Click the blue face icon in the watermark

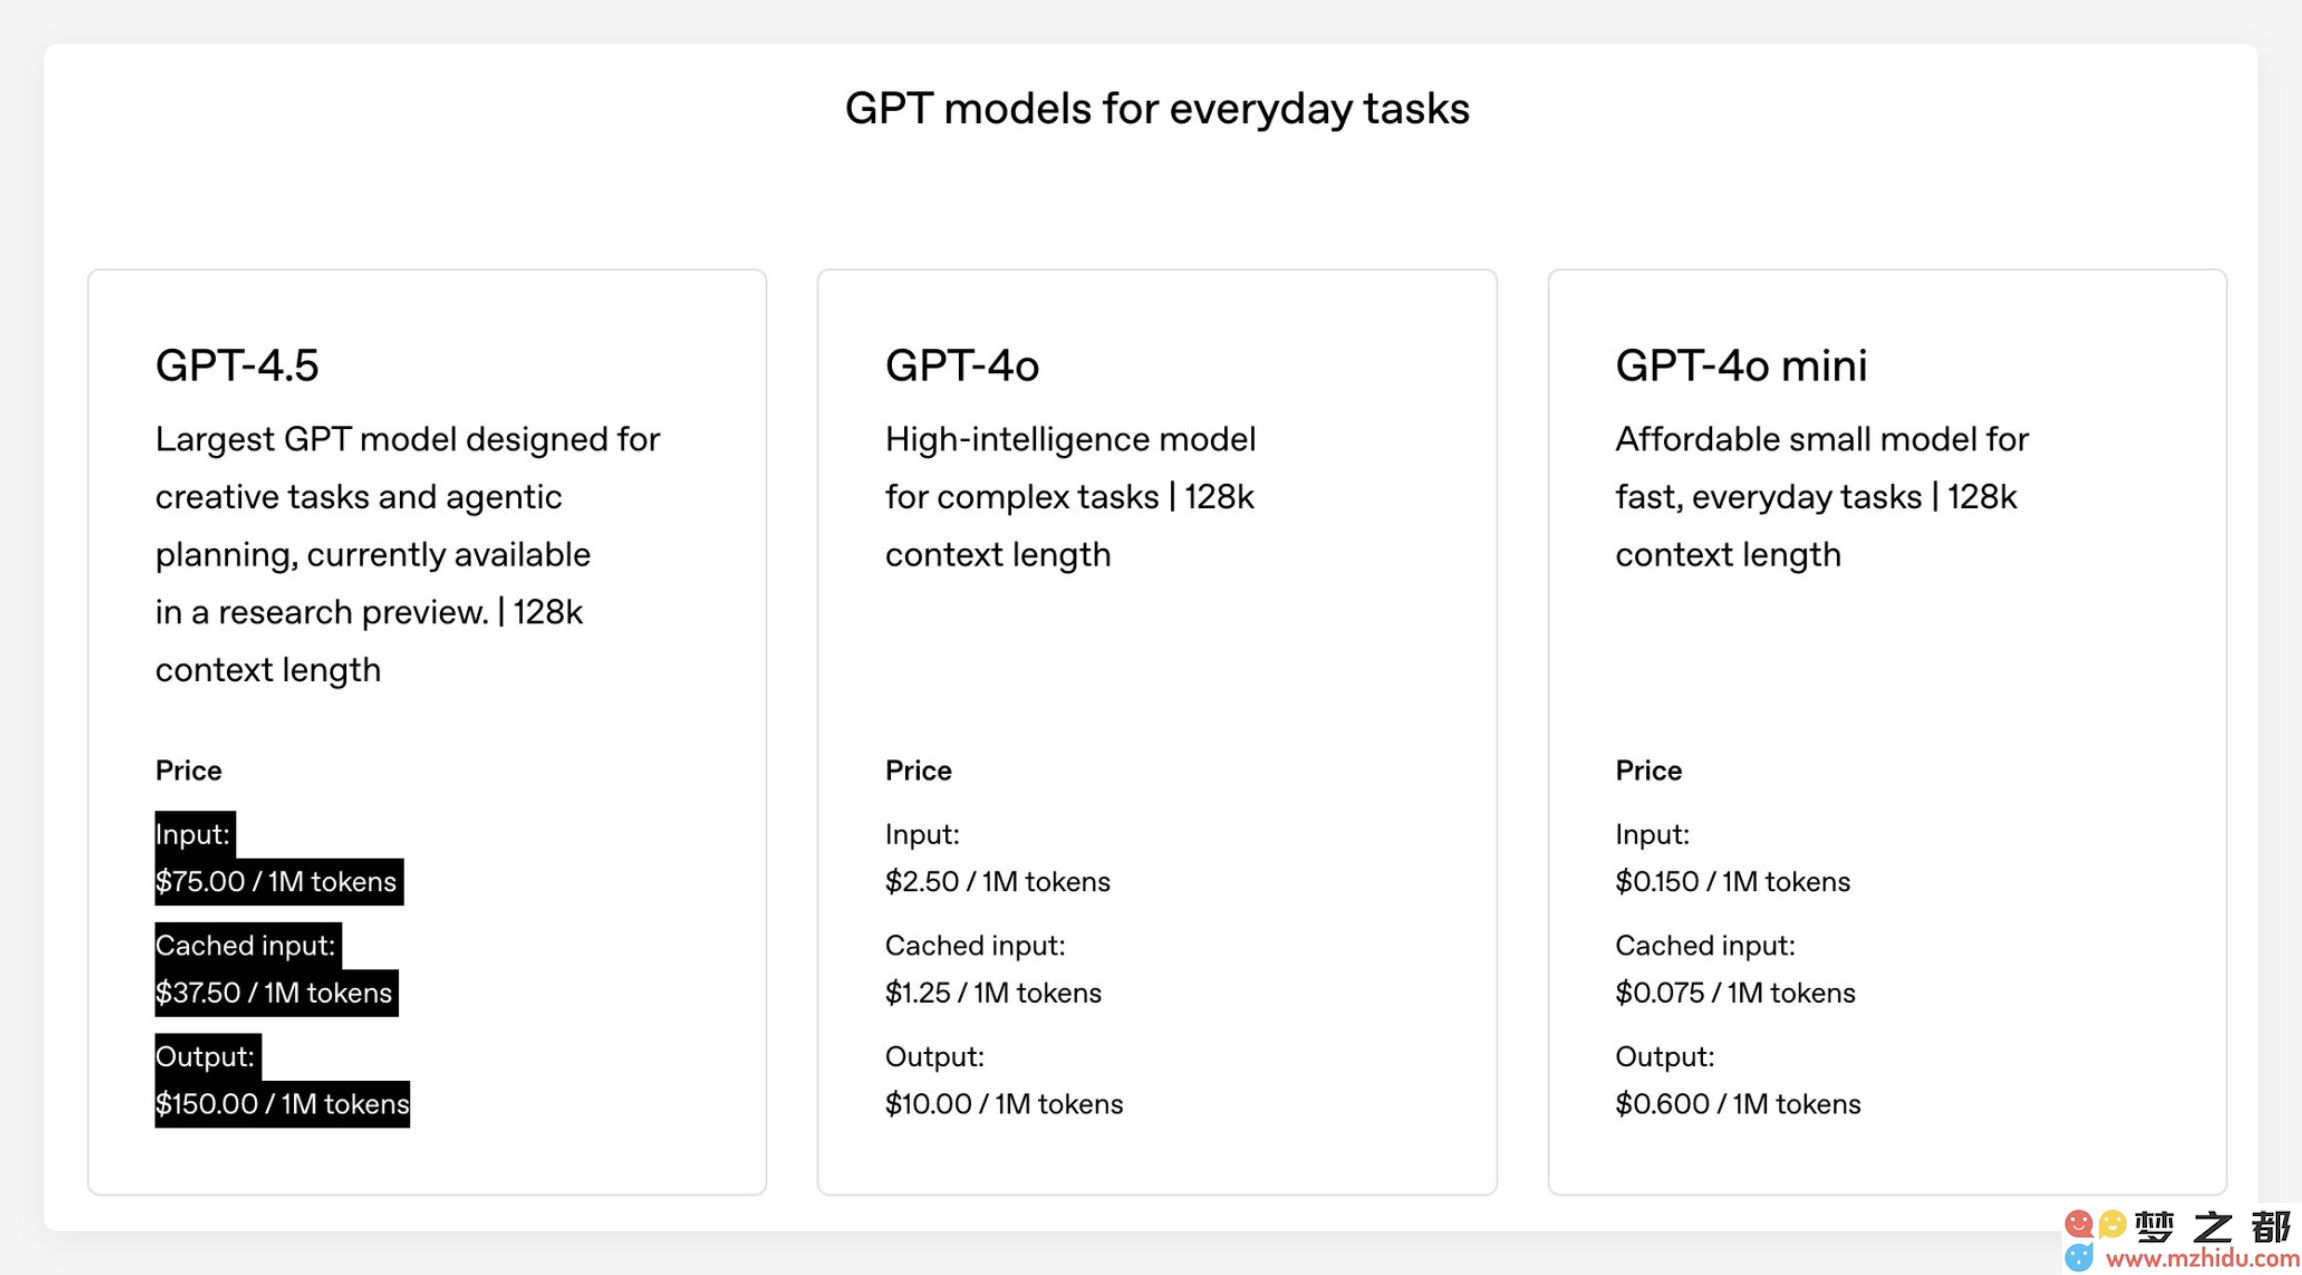2079,1257
